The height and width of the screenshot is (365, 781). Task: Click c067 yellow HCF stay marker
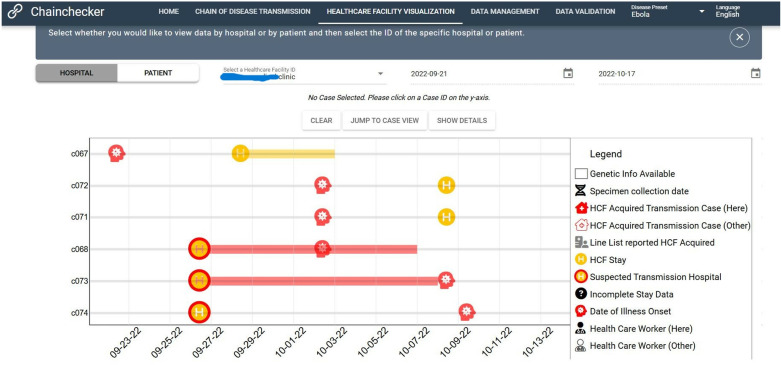click(241, 153)
